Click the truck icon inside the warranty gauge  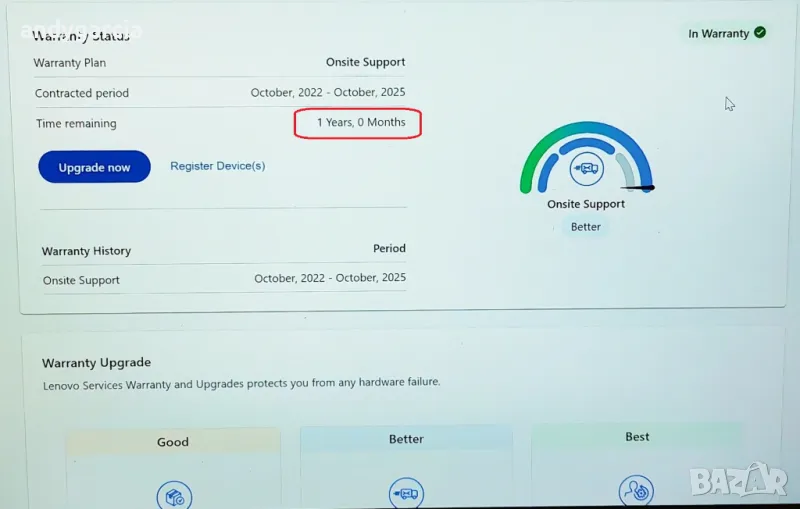(x=586, y=169)
